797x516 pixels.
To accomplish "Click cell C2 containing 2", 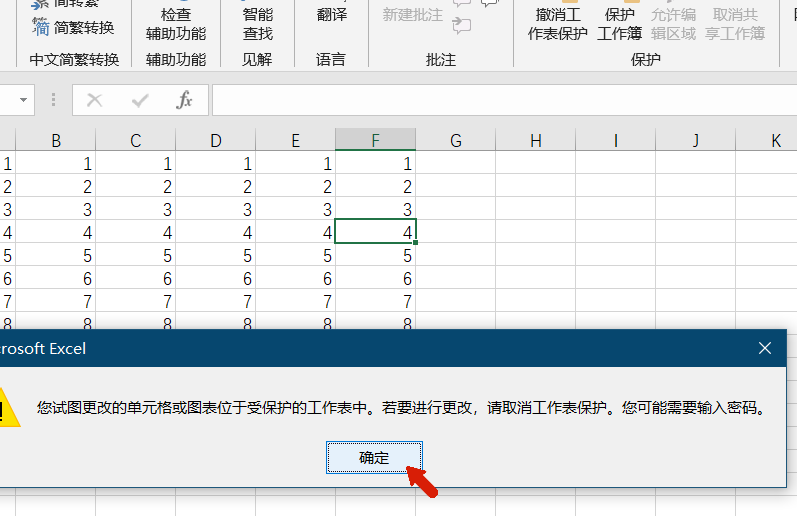I will 136,186.
